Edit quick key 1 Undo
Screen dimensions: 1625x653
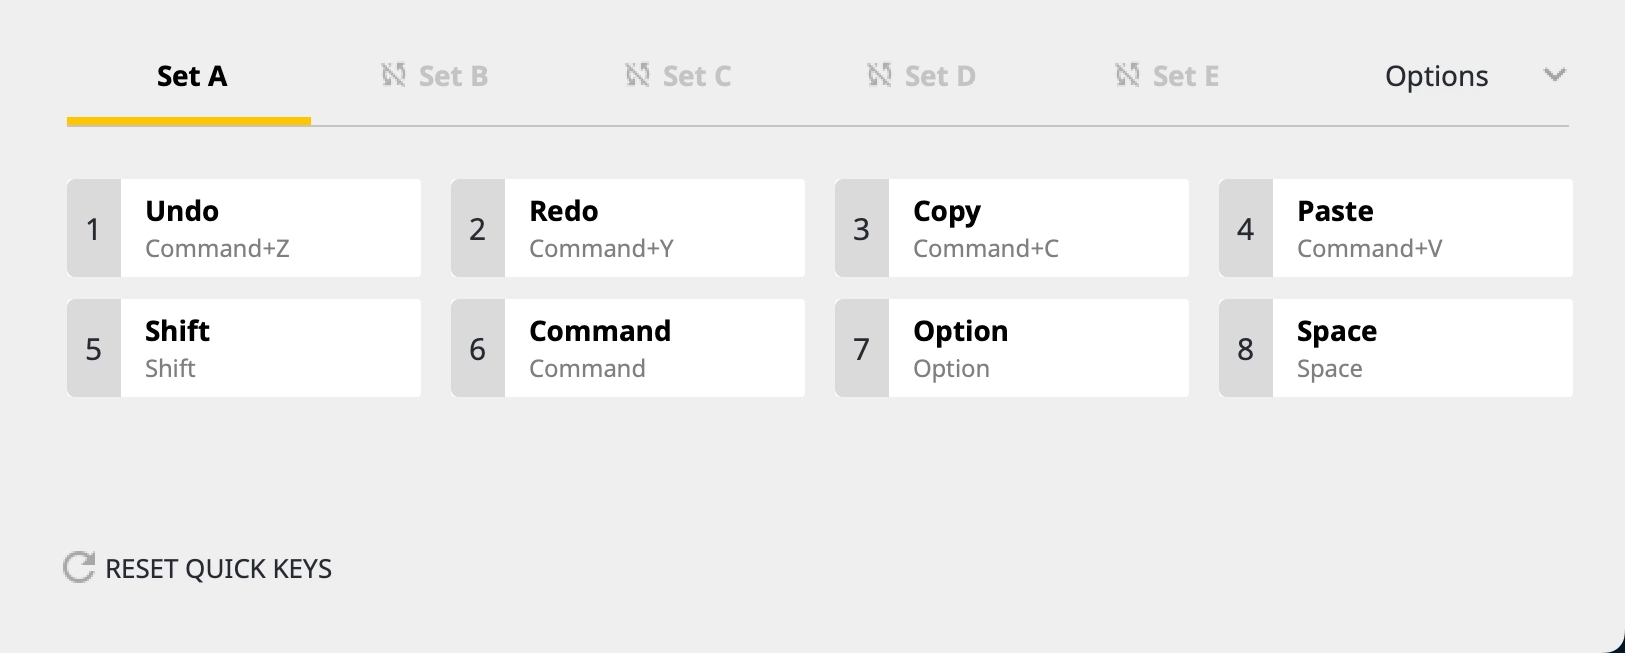(x=244, y=228)
